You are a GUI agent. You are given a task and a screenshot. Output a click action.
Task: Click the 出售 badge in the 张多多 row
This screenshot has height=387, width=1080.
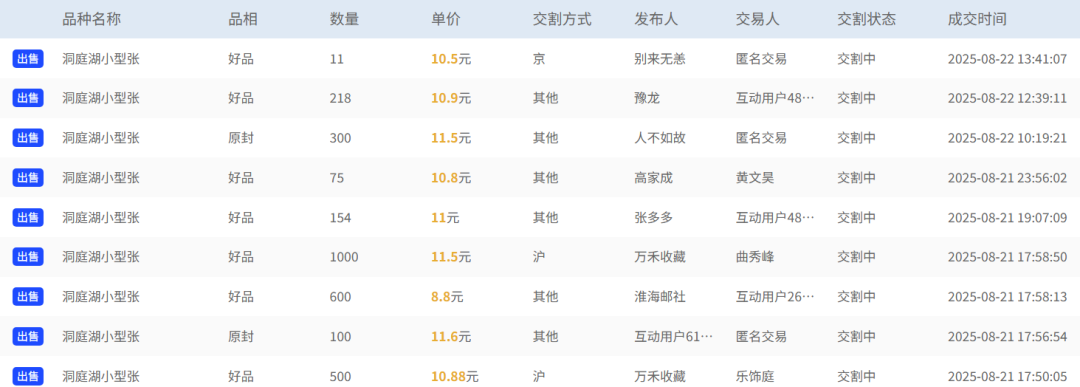[x=28, y=218]
